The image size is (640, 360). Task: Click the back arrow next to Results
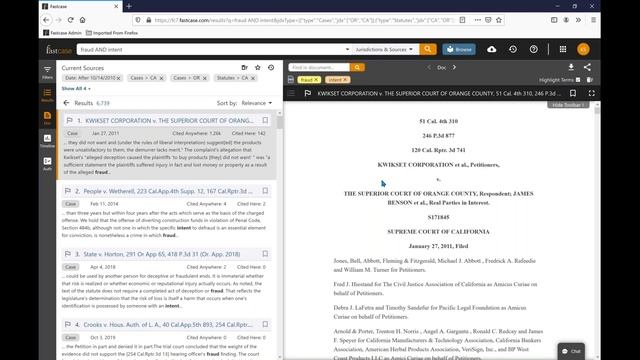[66, 103]
